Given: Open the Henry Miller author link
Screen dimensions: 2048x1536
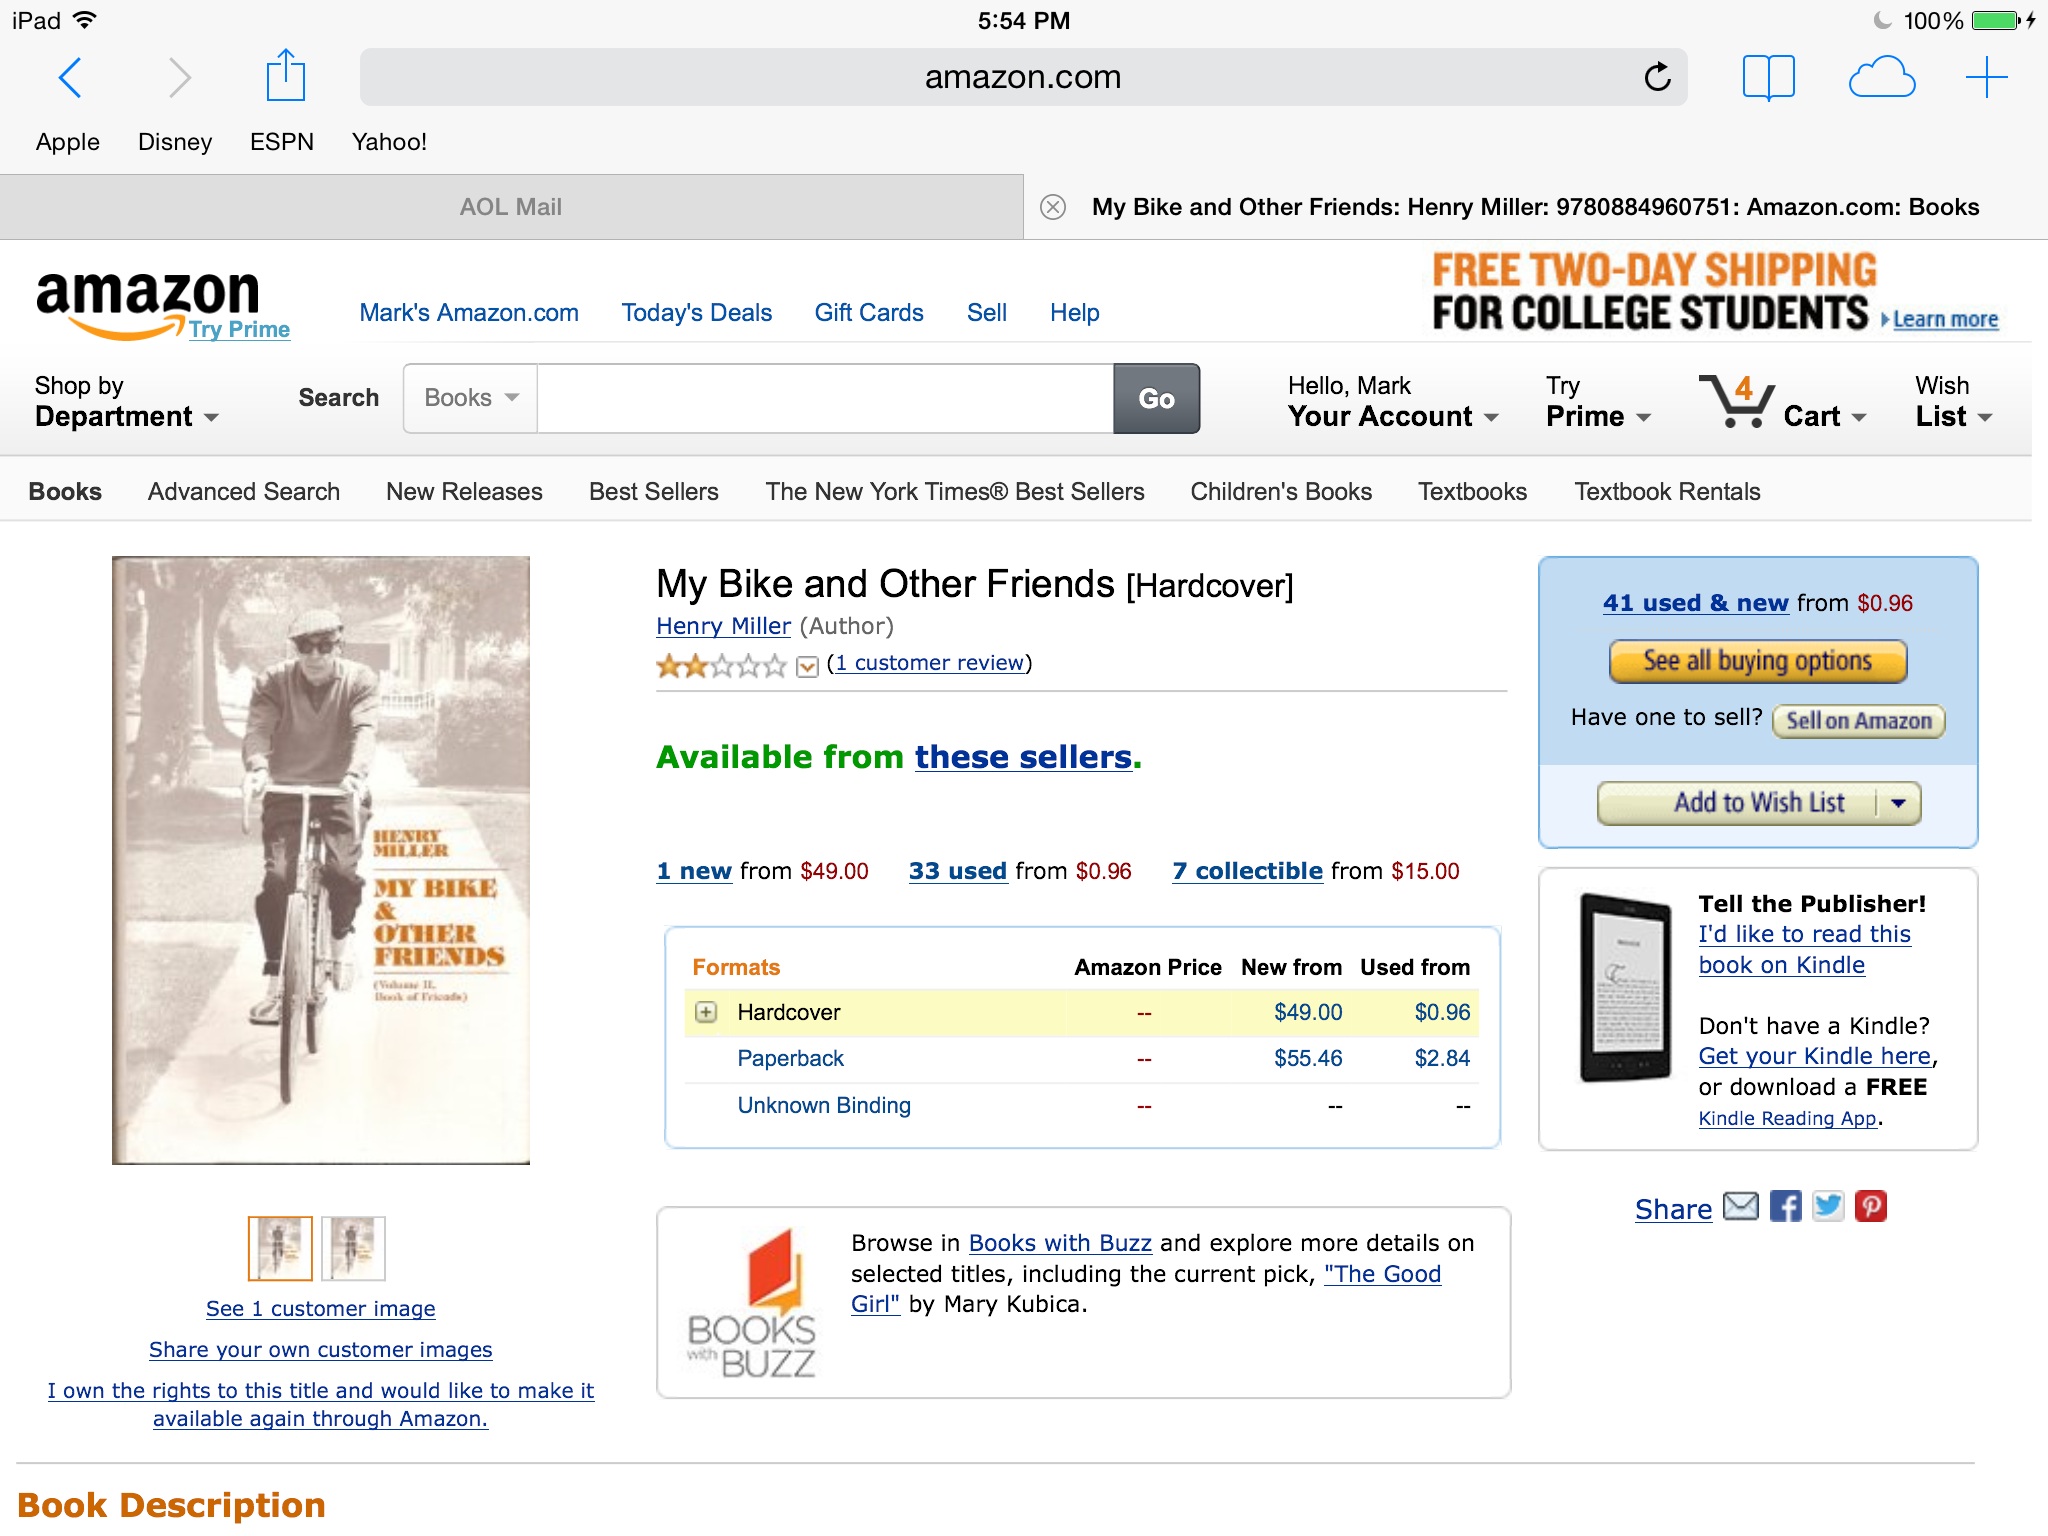Looking at the screenshot, I should pyautogui.click(x=723, y=626).
